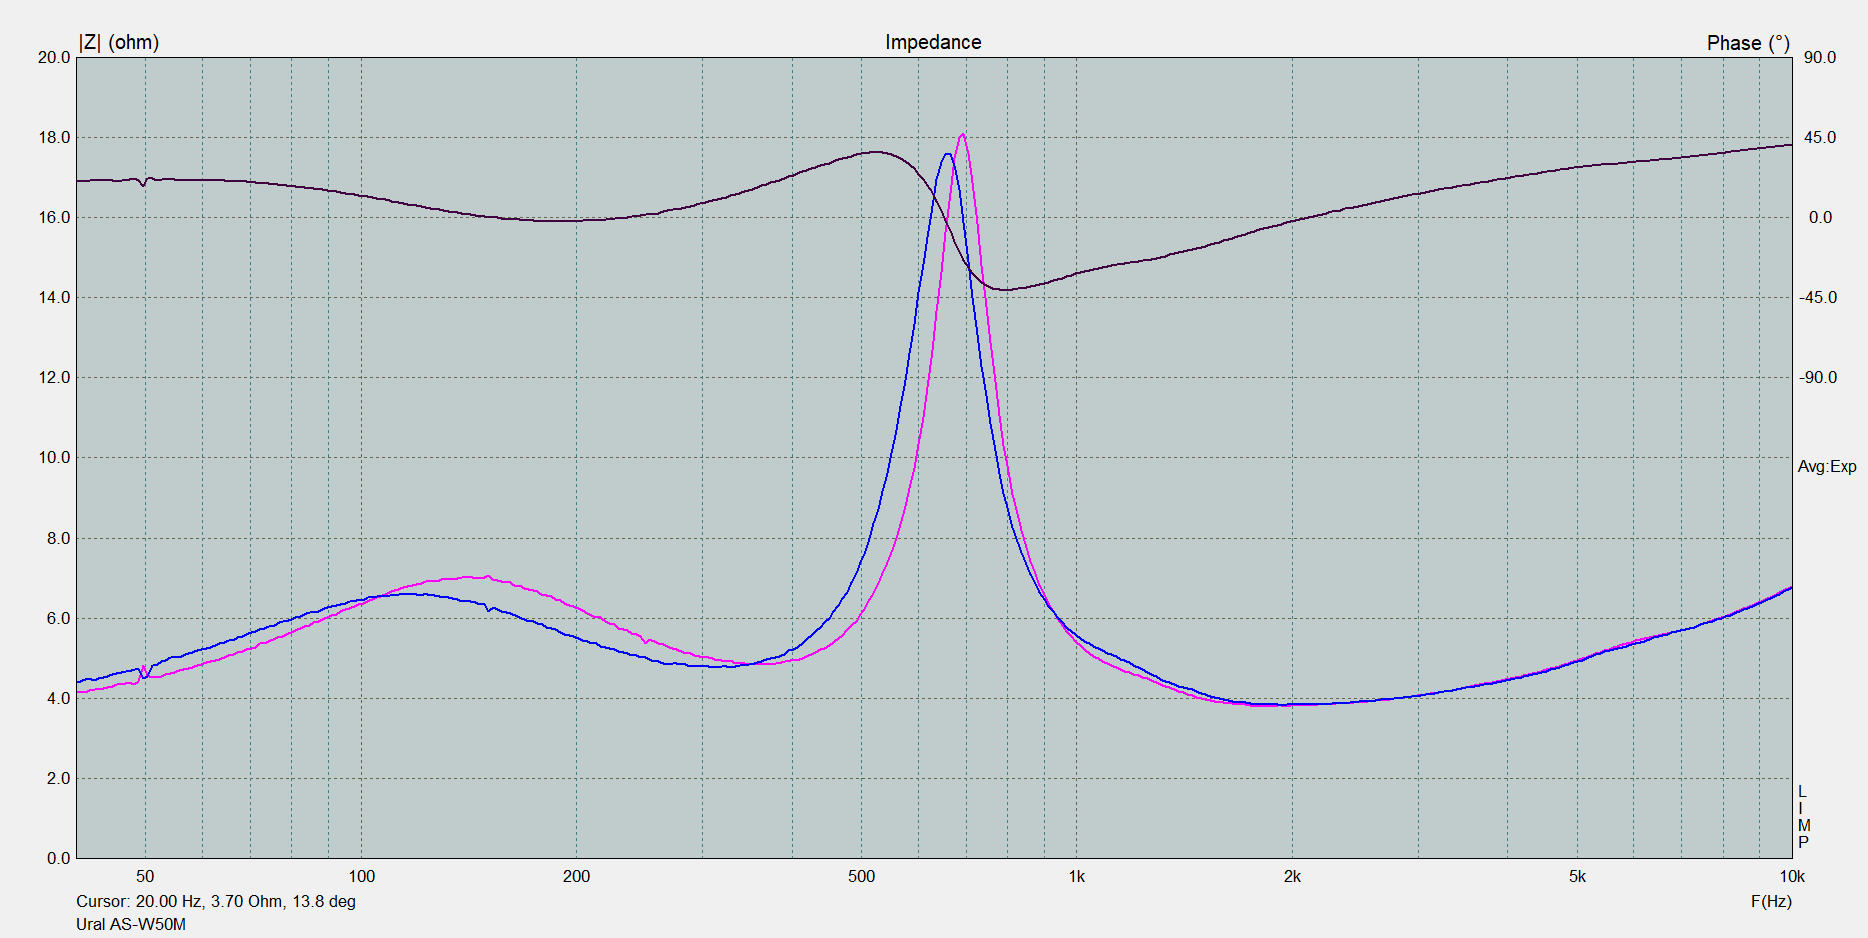
Task: Click the '500' frequency axis tick
Action: 861,876
